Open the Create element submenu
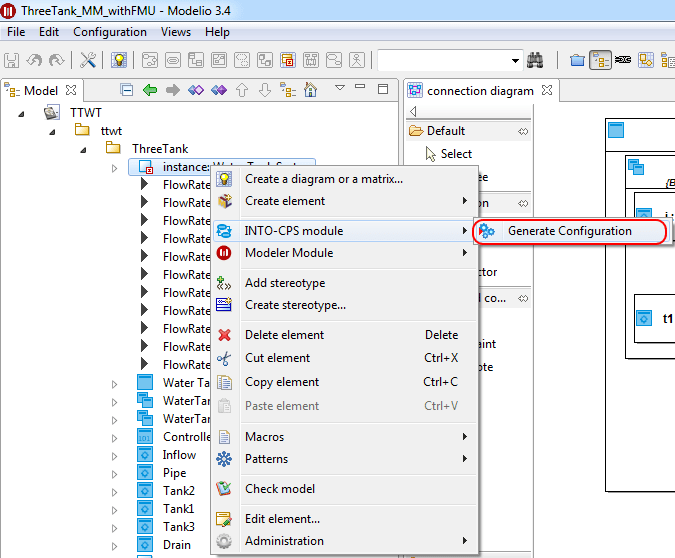 click(x=345, y=201)
